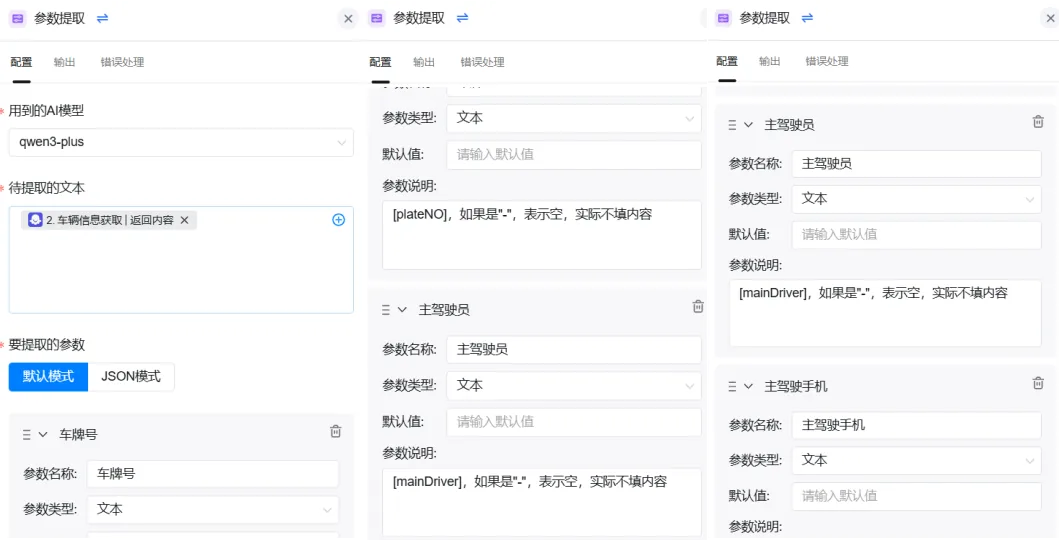The height and width of the screenshot is (540, 1059).
Task: Delete 主驾驶员 parameter in the right panel
Action: pos(1038,122)
